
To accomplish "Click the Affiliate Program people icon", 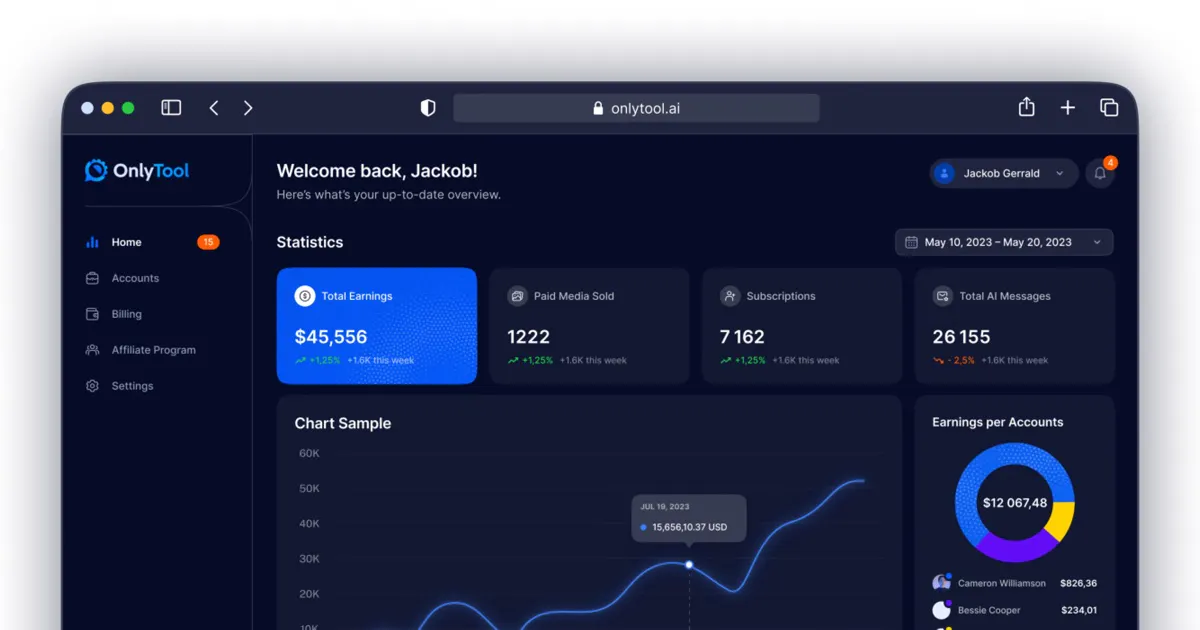I will click(92, 350).
